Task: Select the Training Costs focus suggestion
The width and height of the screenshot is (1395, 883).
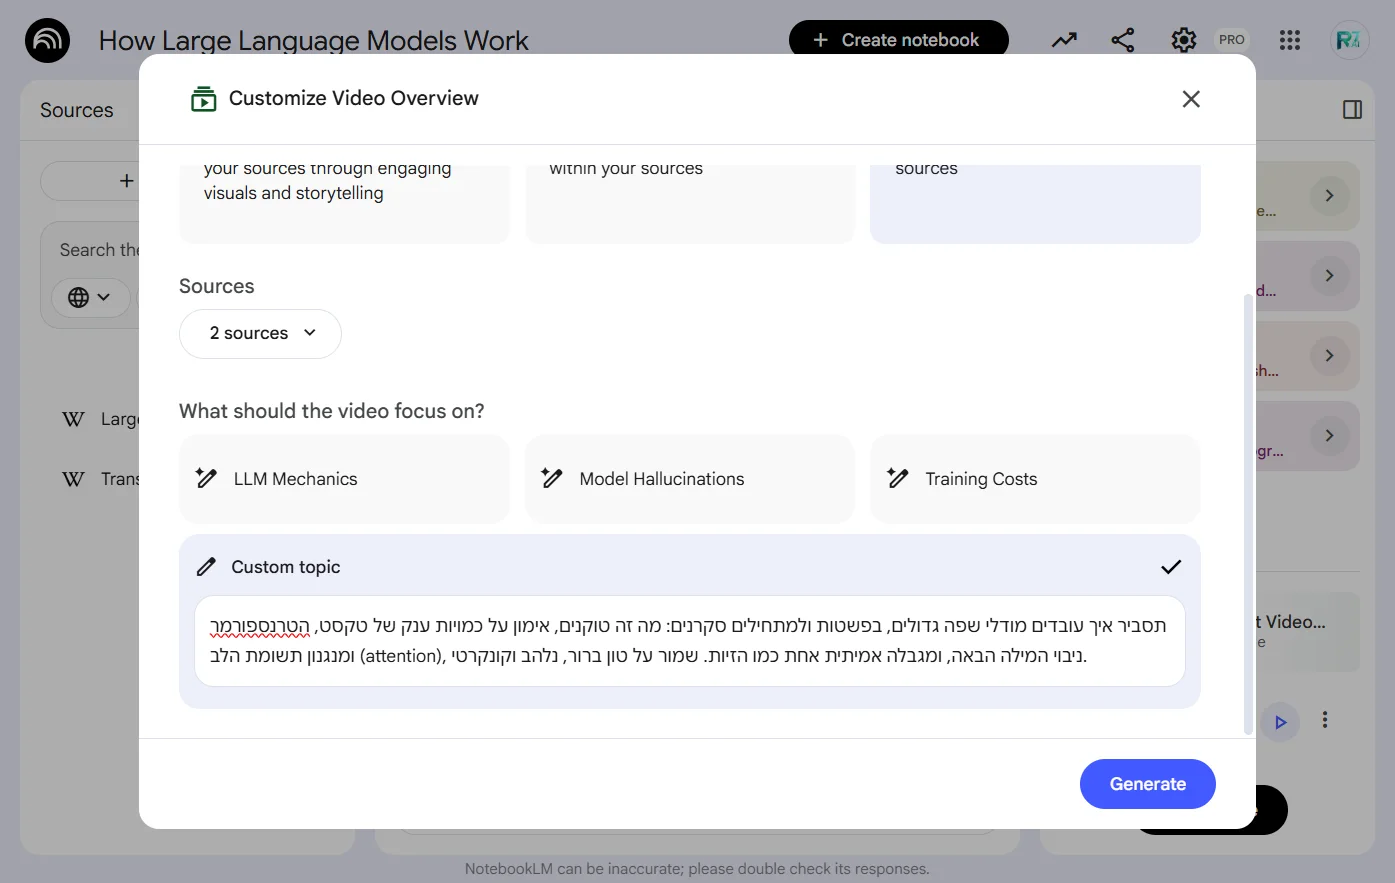Action: coord(1035,479)
